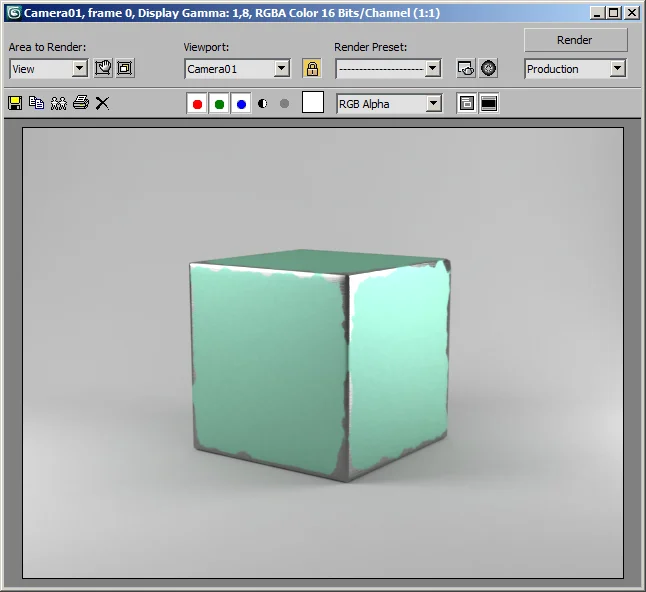Toggle the red channel display
Image resolution: width=646 pixels, height=592 pixels.
[x=197, y=104]
